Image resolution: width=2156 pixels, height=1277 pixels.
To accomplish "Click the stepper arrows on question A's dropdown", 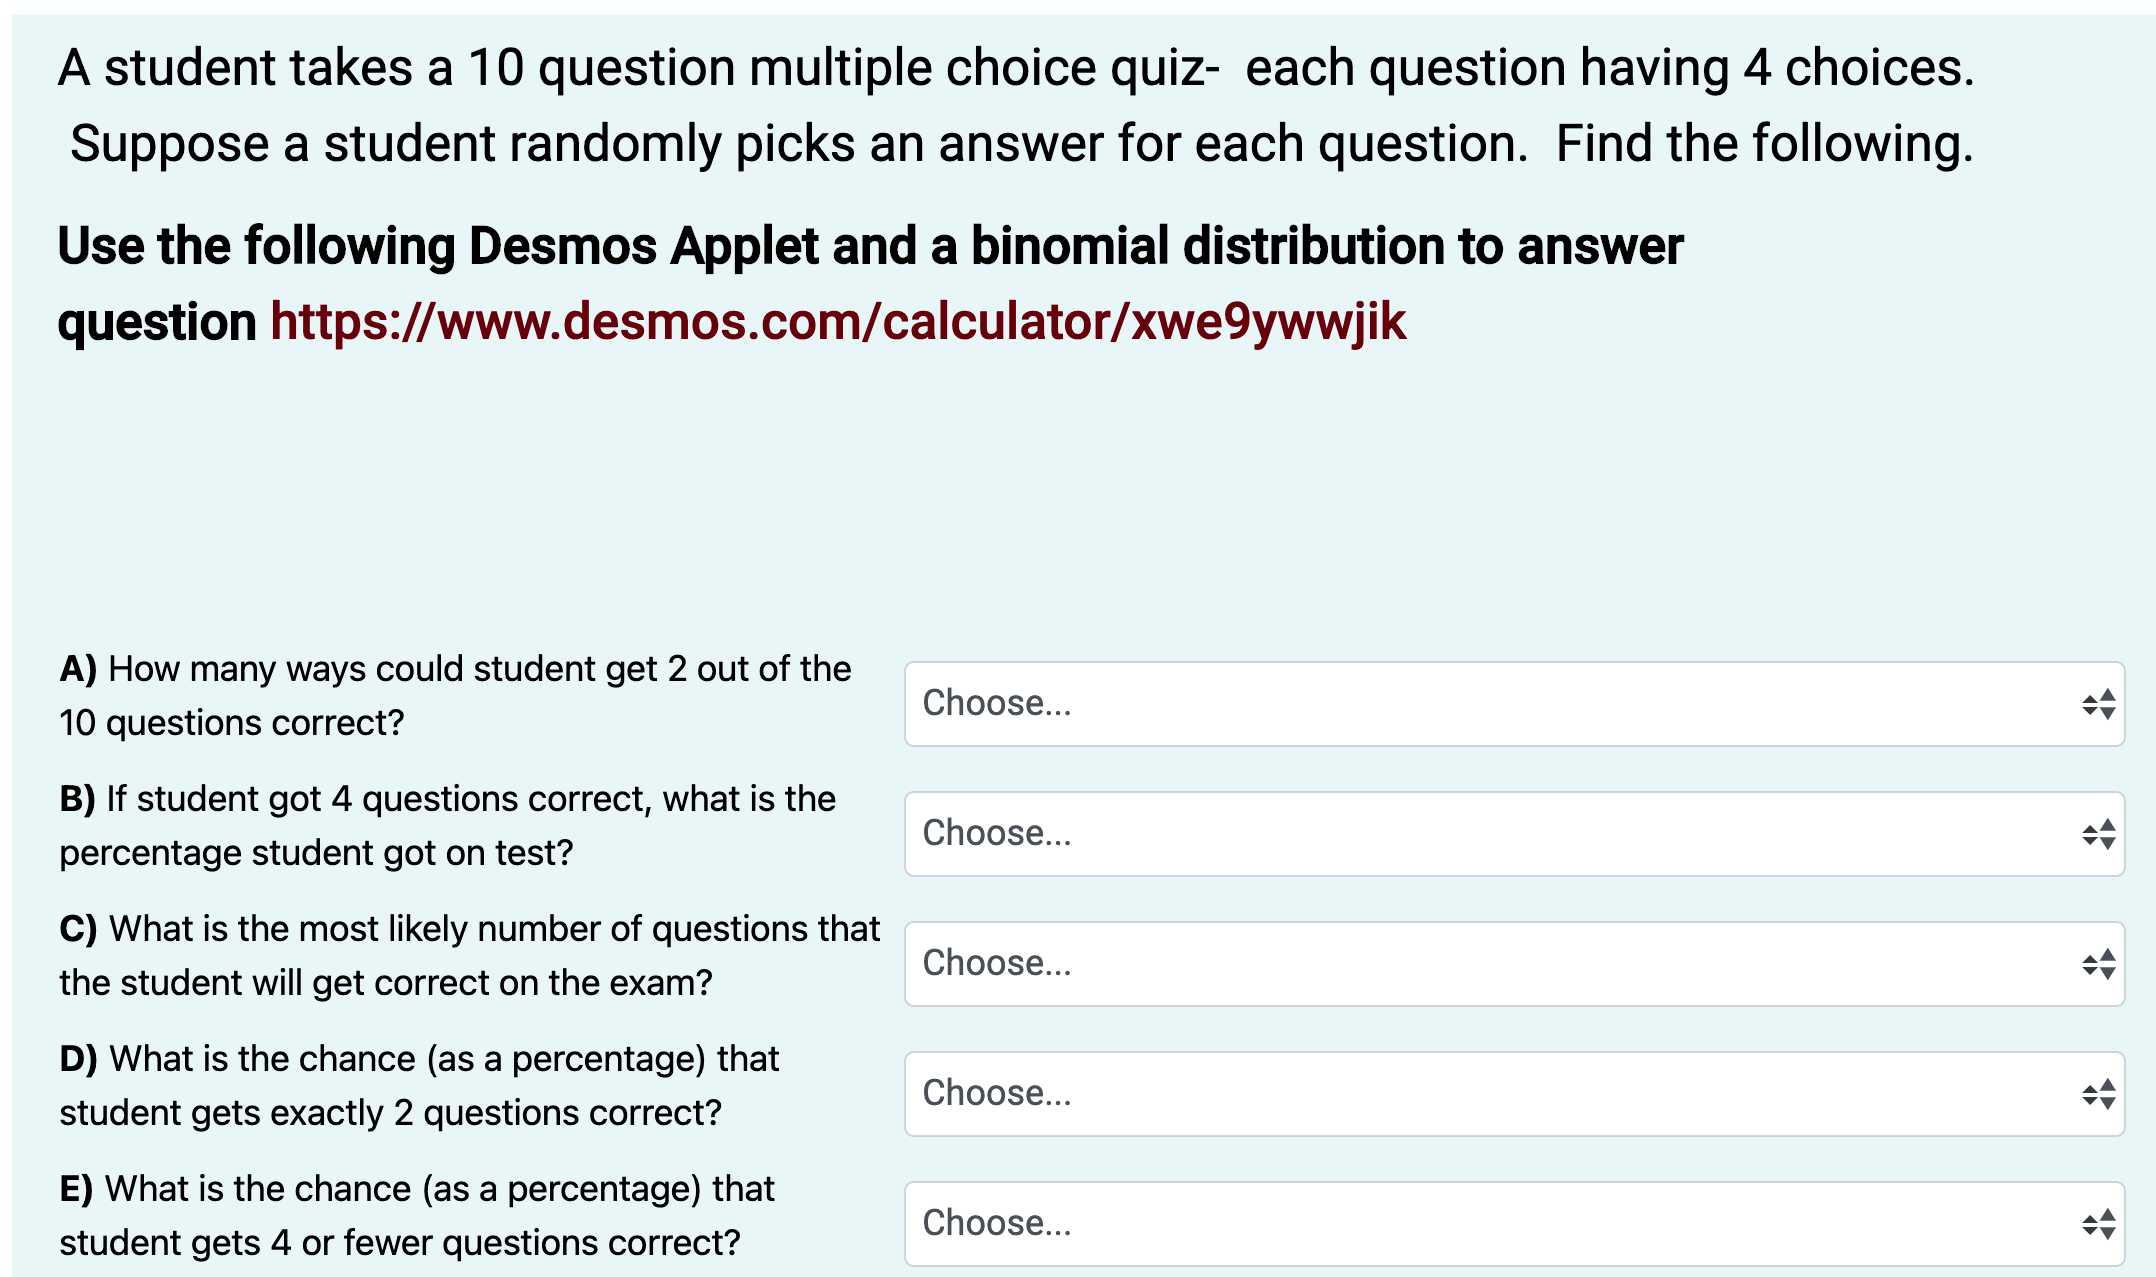I will (2098, 704).
